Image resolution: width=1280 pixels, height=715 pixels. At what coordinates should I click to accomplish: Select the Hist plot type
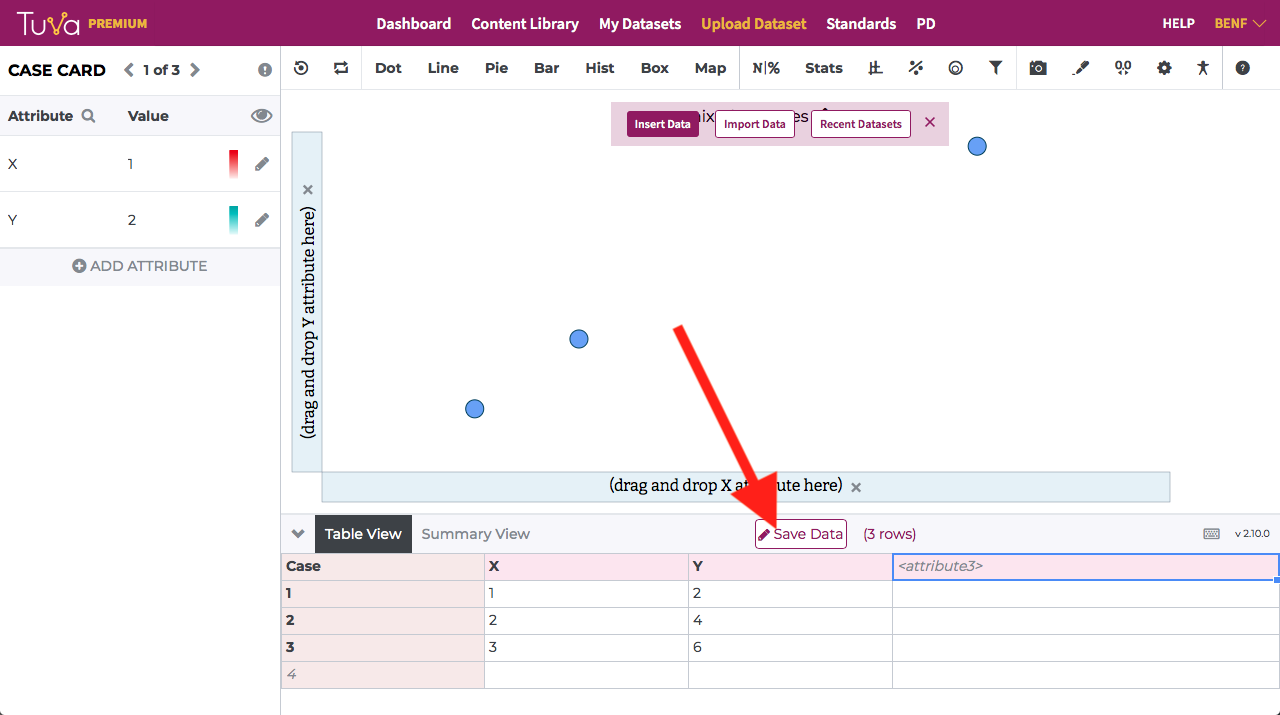[x=600, y=68]
